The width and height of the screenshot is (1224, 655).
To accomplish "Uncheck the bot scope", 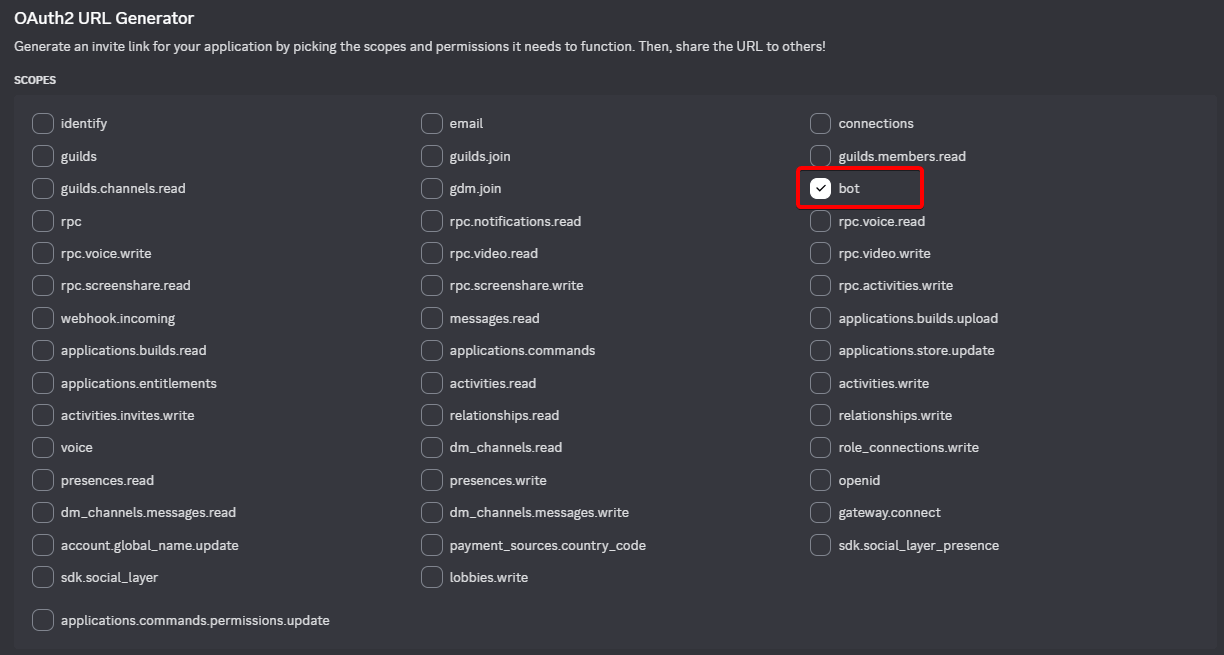I will tap(822, 188).
